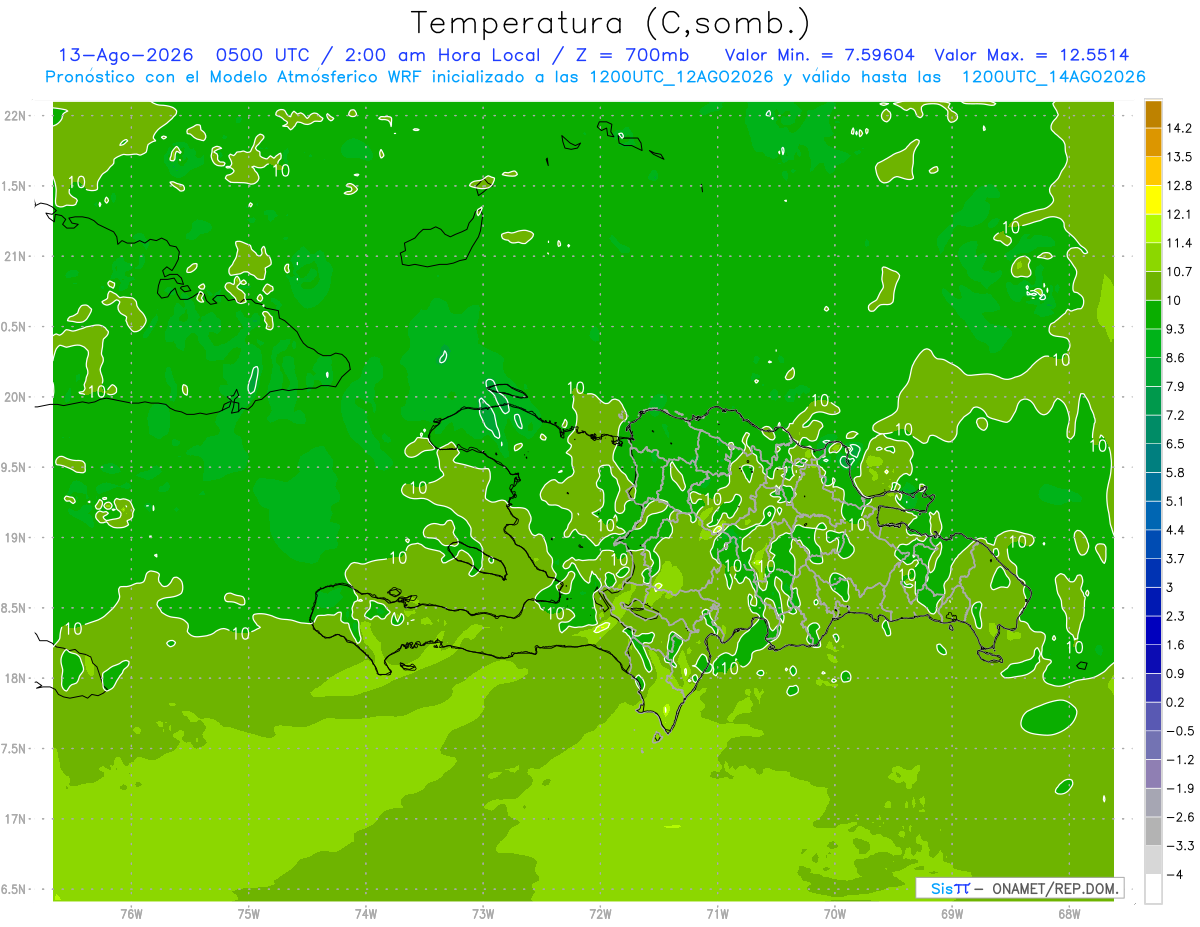The height and width of the screenshot is (927, 1200).
Task: Click the "1.6" value on the color scale
Action: tap(1176, 645)
